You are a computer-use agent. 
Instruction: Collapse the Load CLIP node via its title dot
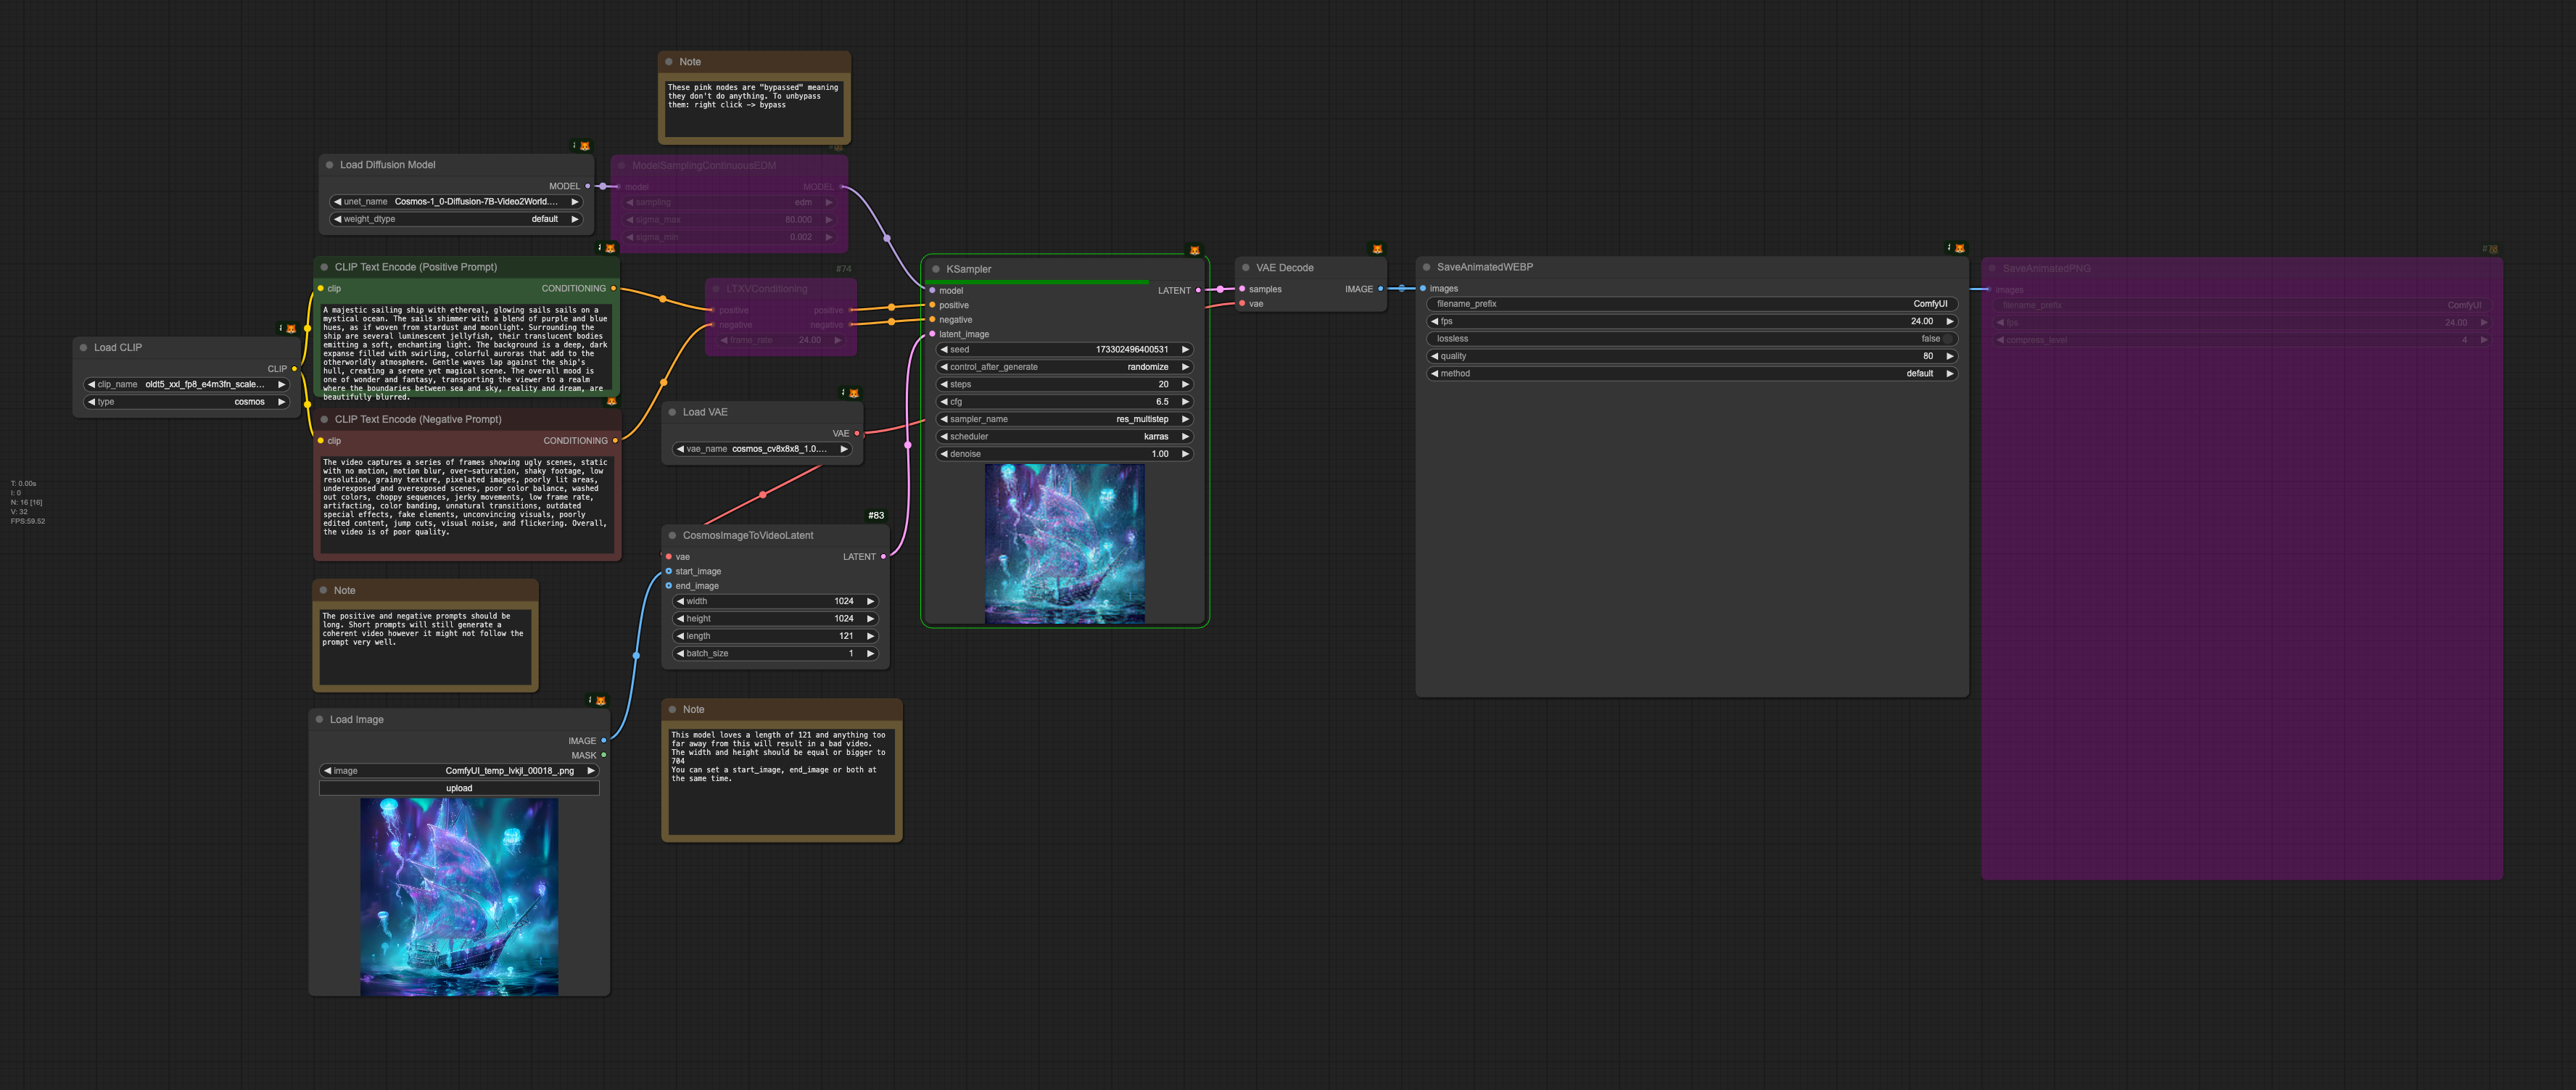(x=83, y=347)
